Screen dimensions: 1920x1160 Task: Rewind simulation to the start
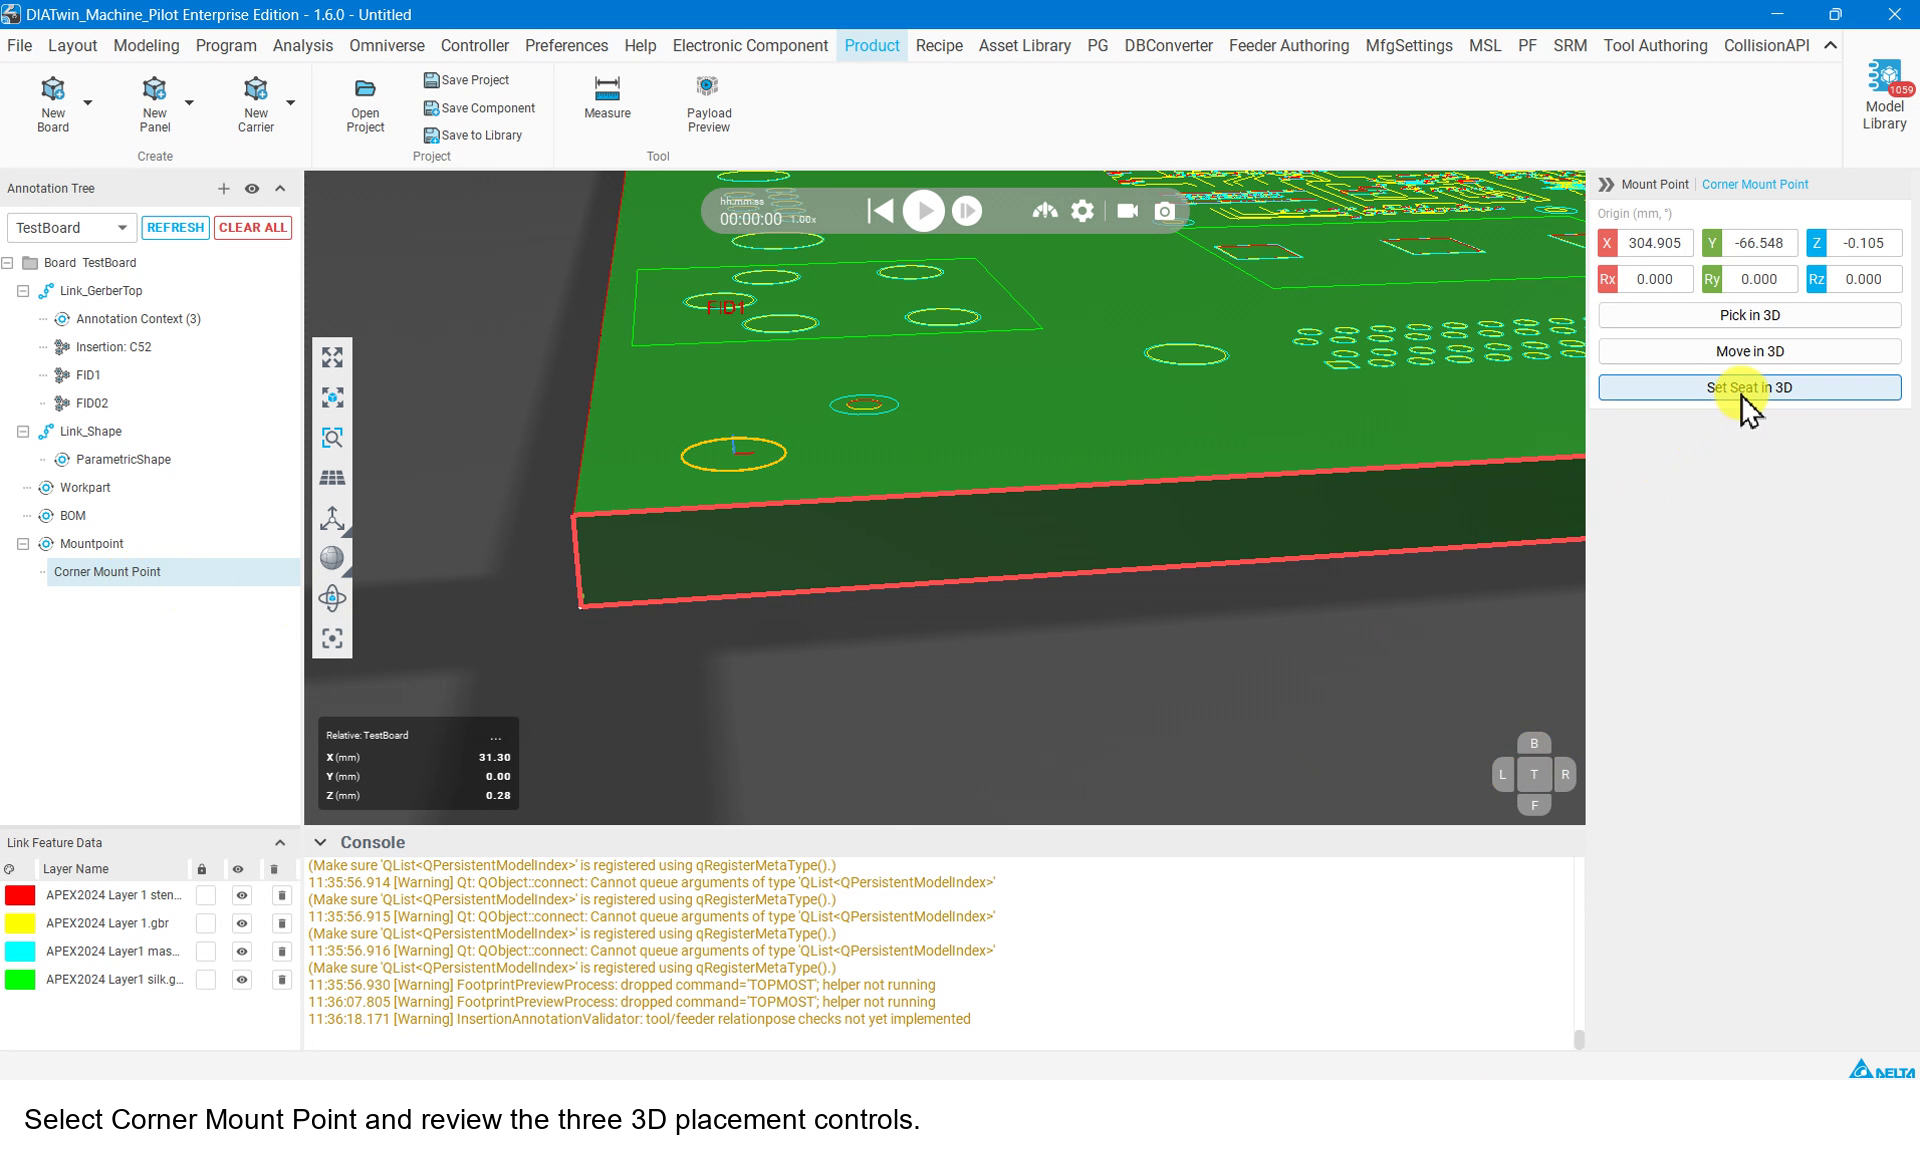tap(880, 211)
